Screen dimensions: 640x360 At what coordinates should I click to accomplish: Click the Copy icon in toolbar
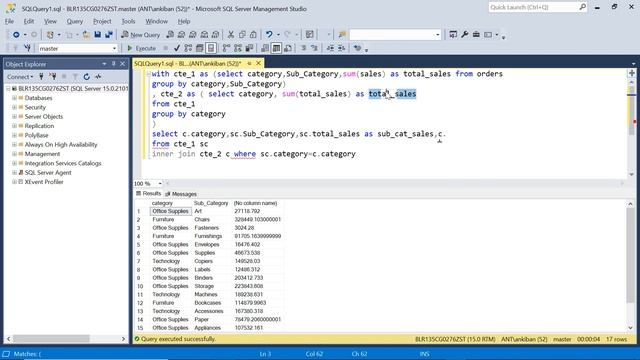pos(242,35)
